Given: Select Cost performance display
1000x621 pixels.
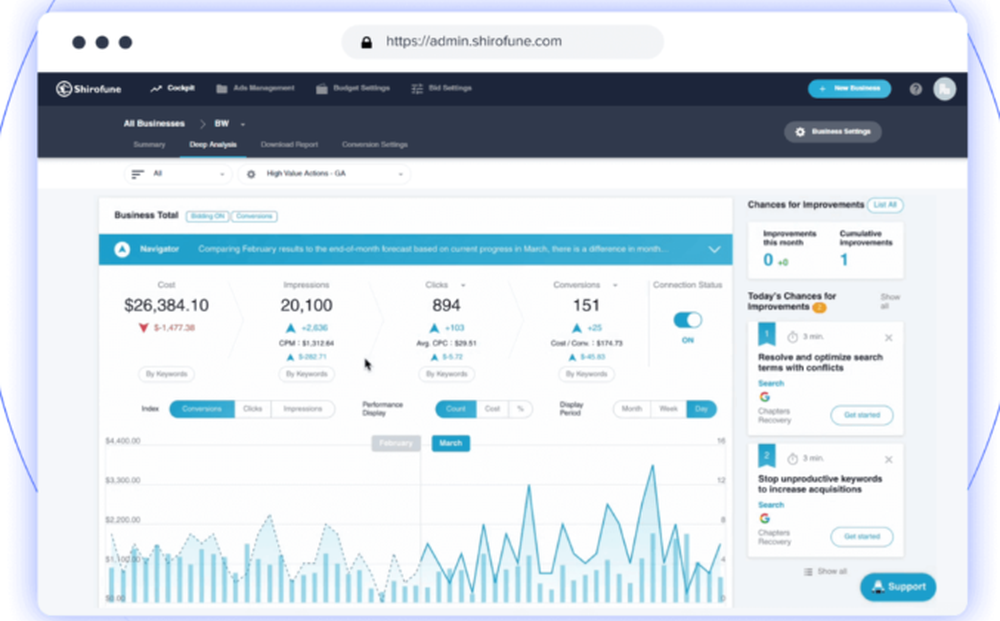Looking at the screenshot, I should [492, 409].
